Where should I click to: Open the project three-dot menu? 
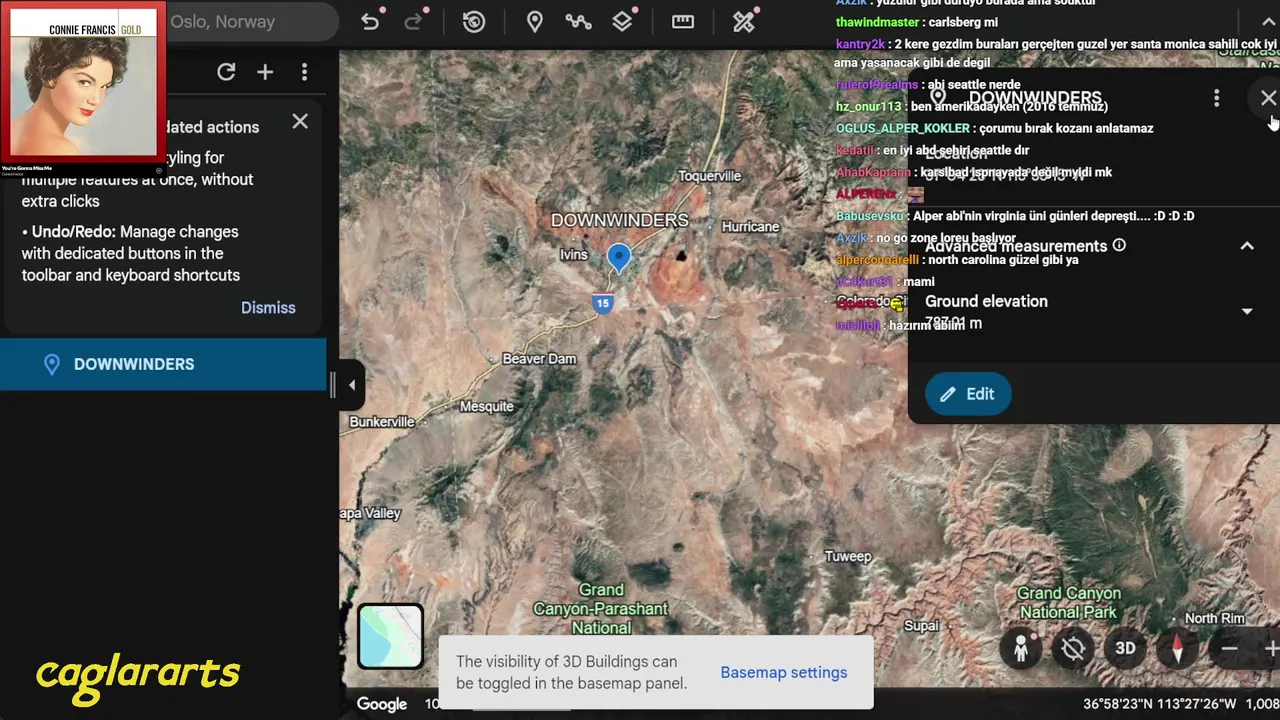304,72
